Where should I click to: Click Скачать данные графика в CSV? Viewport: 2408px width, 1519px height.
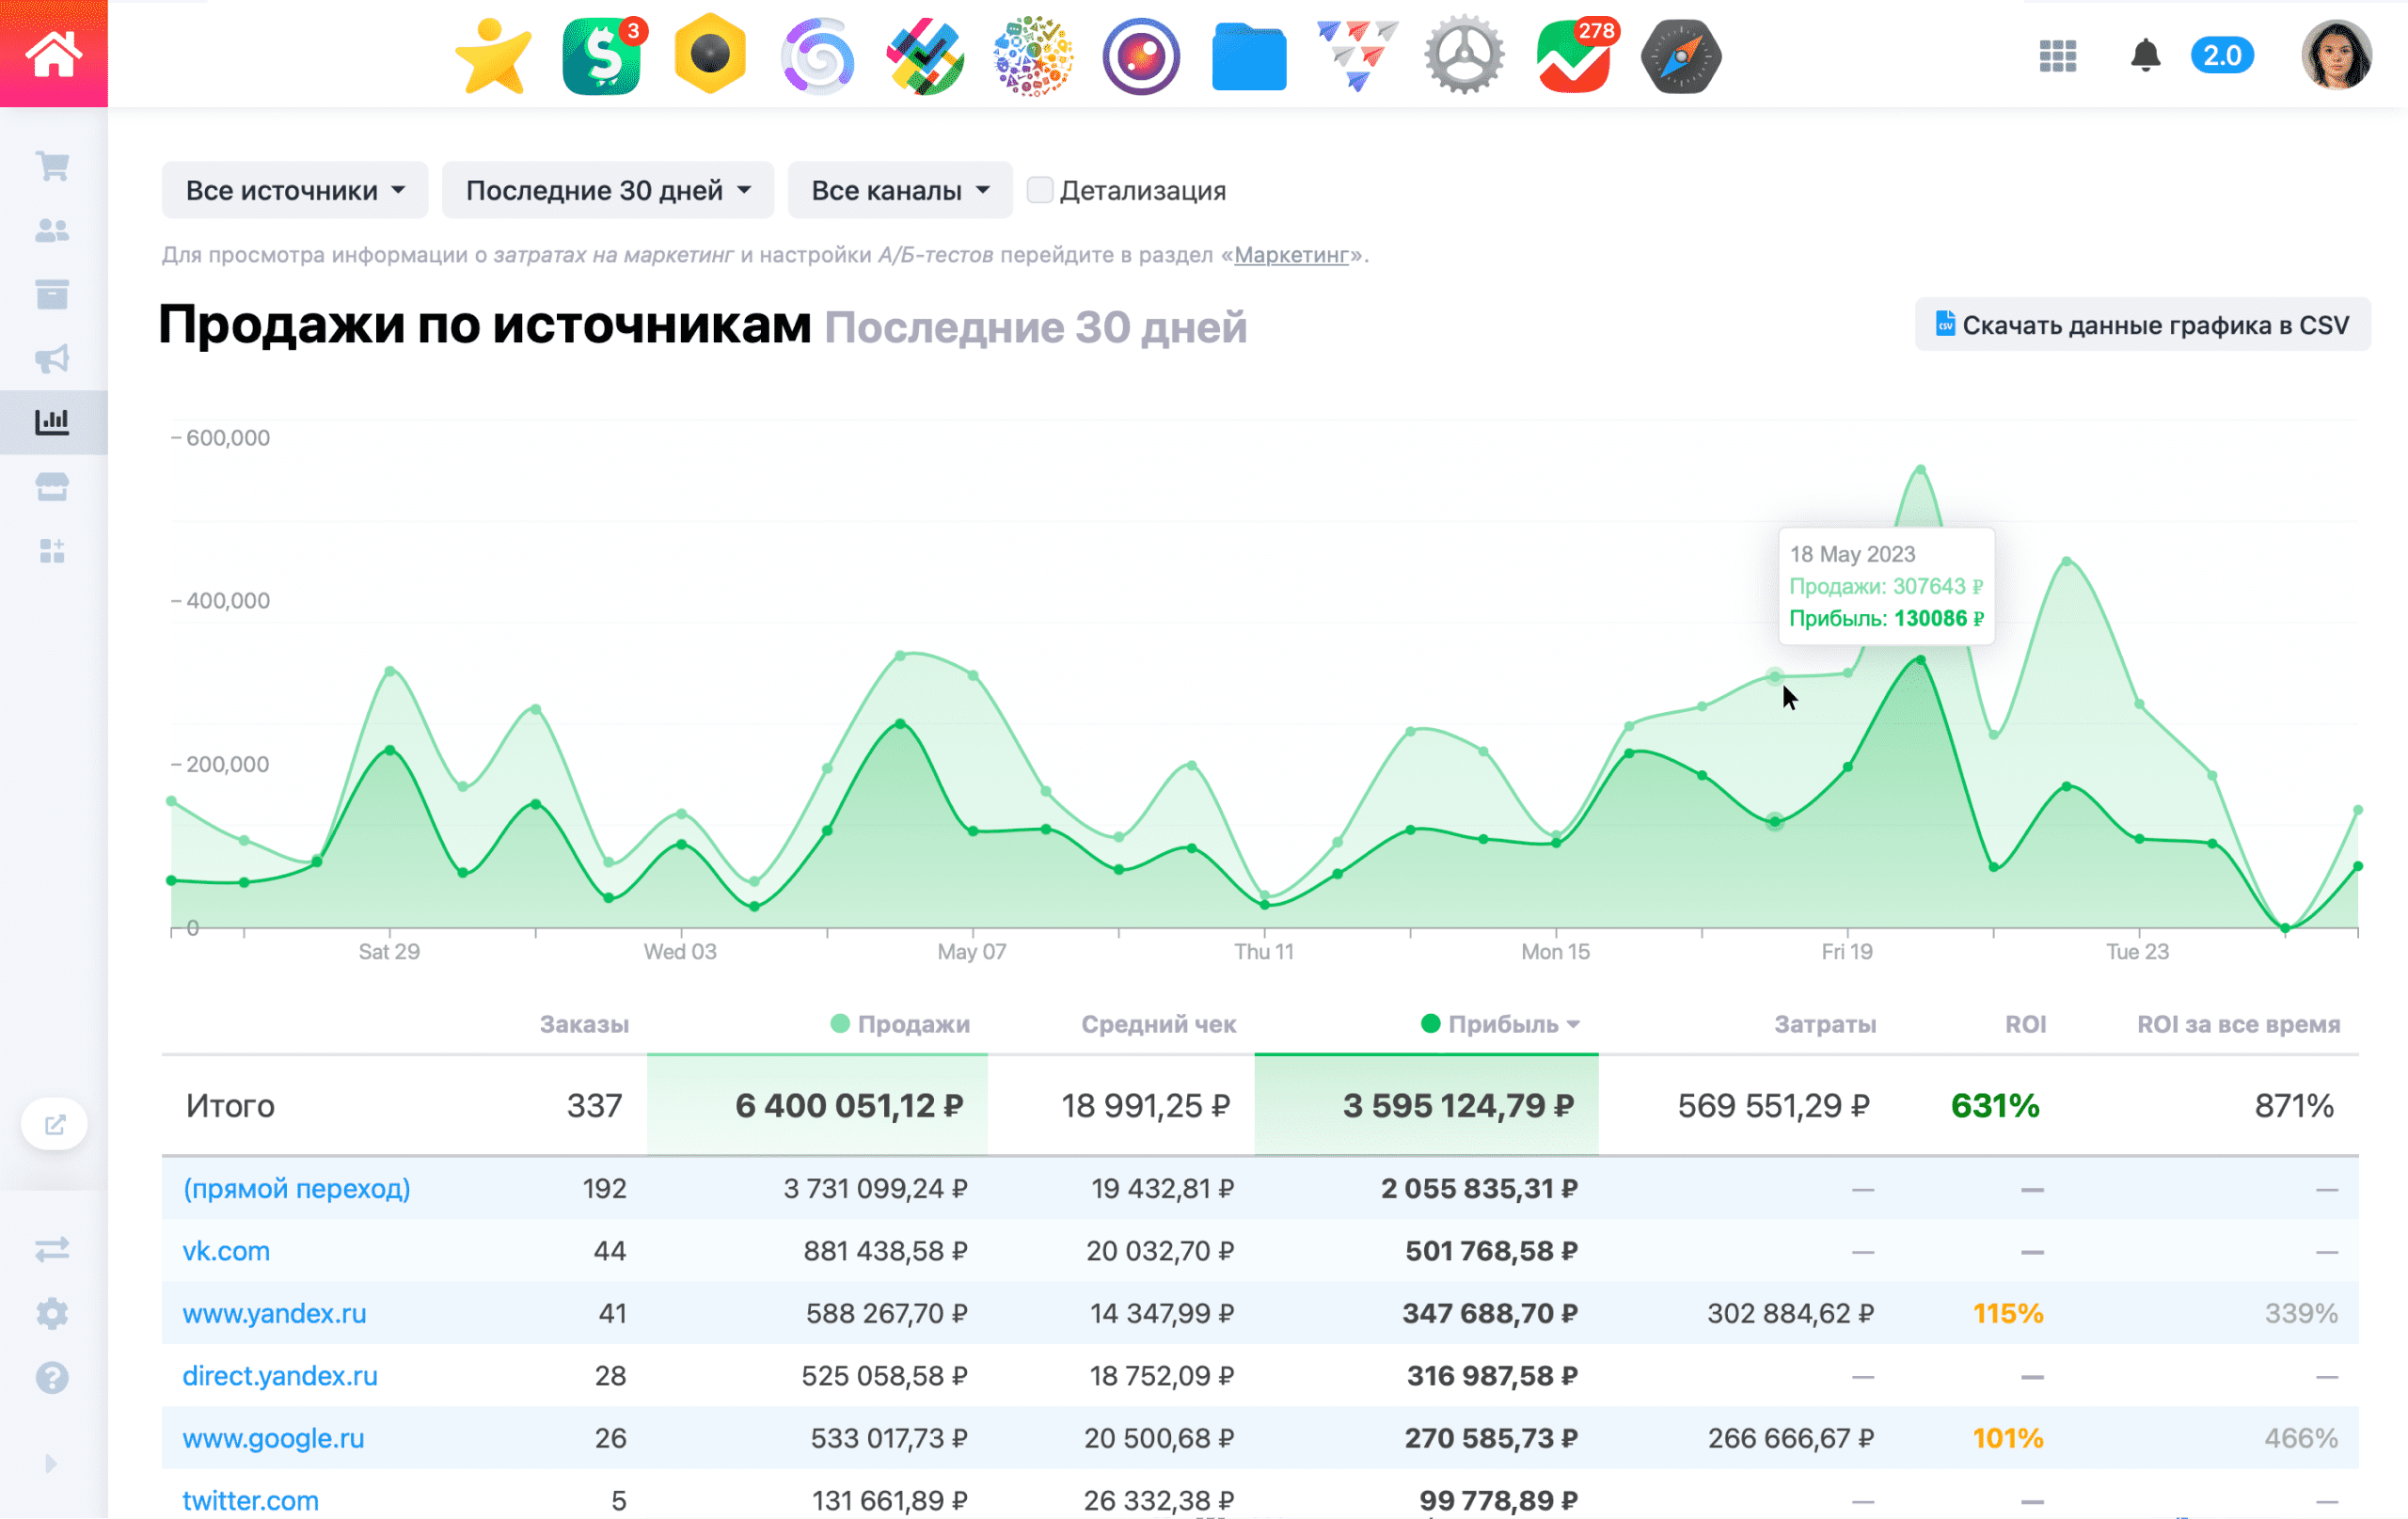2142,325
